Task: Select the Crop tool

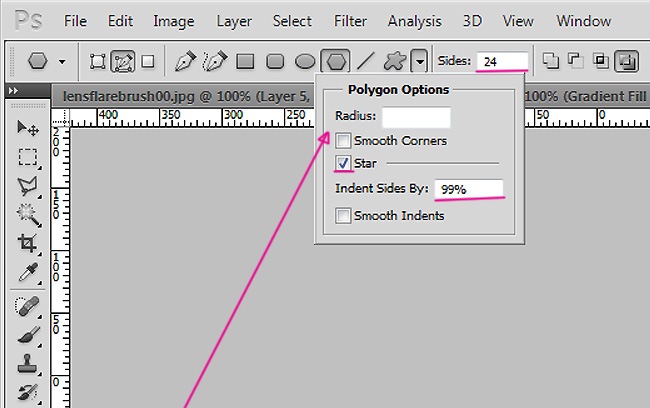Action: [x=28, y=243]
